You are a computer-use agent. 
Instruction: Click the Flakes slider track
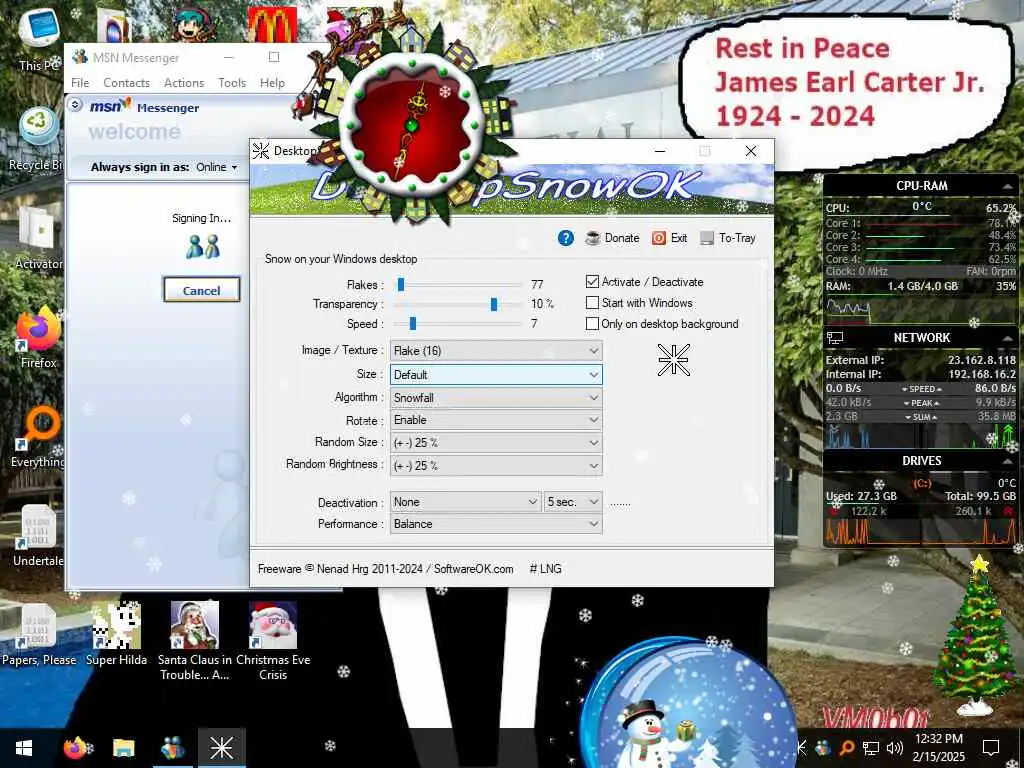coord(460,285)
